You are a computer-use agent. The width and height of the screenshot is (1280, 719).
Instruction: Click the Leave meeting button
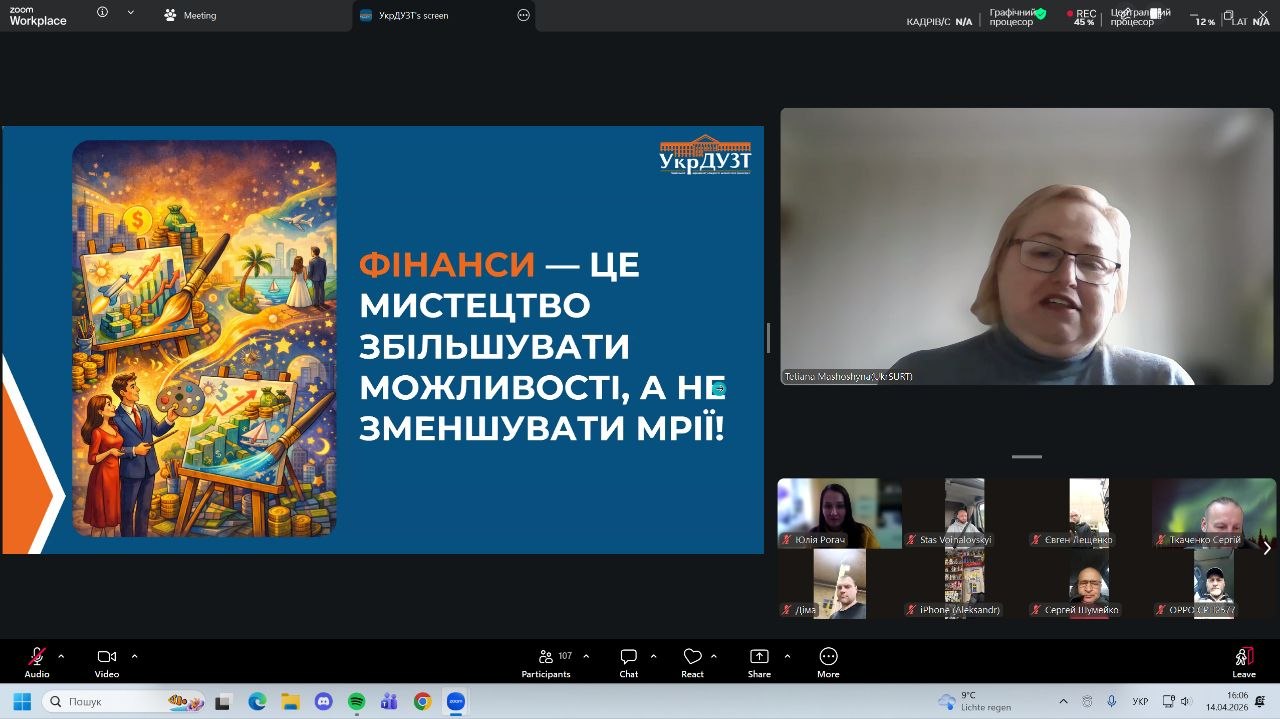pos(1243,657)
